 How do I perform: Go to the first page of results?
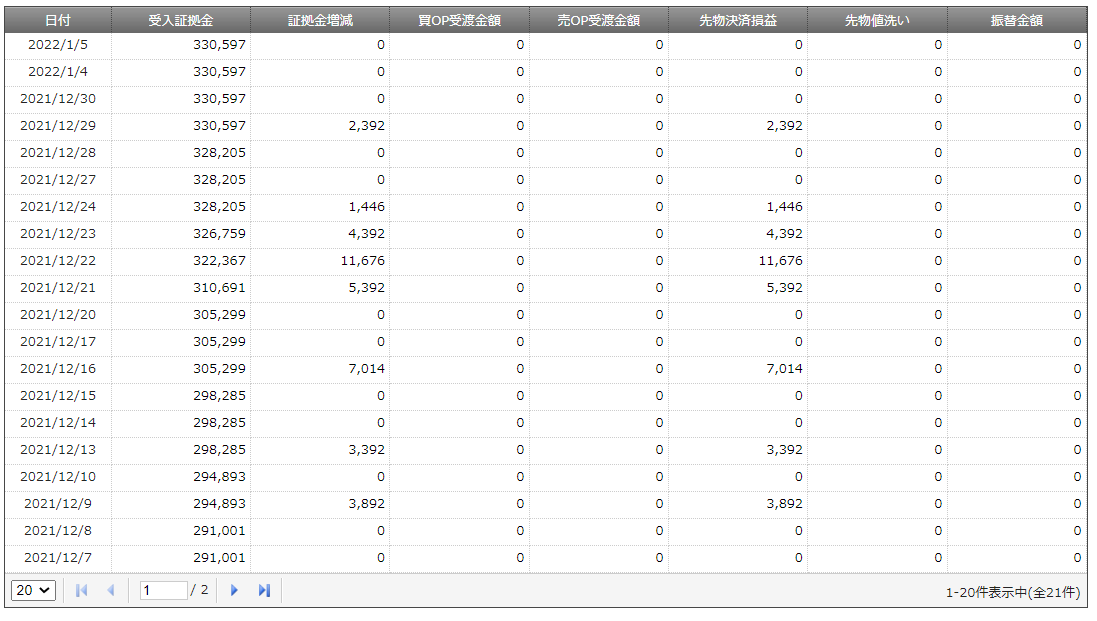tap(81, 590)
